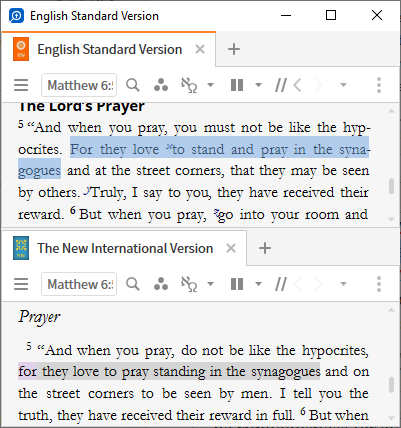401x428 pixels.
Task: Open the NIV panel kebab menu
Action: 379,284
